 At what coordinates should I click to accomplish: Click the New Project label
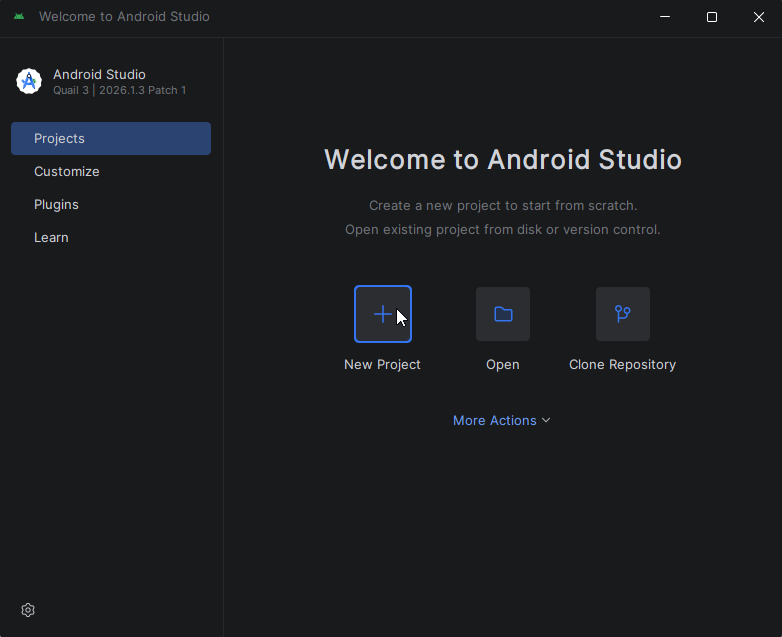383,365
